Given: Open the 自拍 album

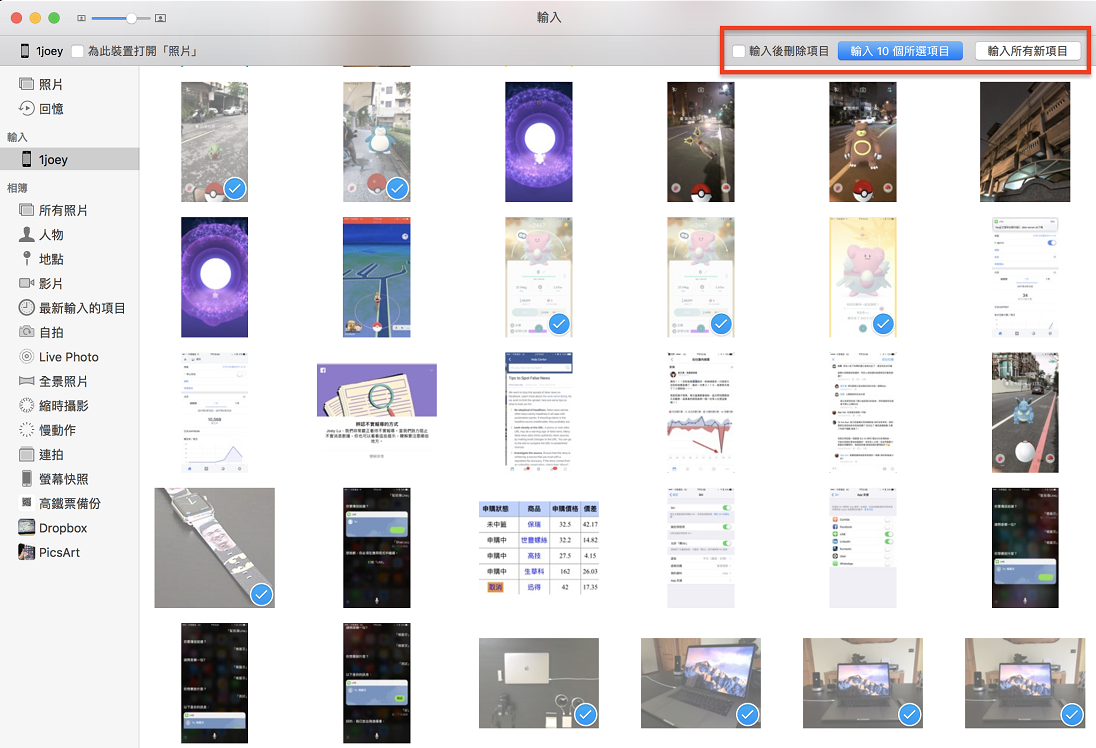Looking at the screenshot, I should 47,332.
